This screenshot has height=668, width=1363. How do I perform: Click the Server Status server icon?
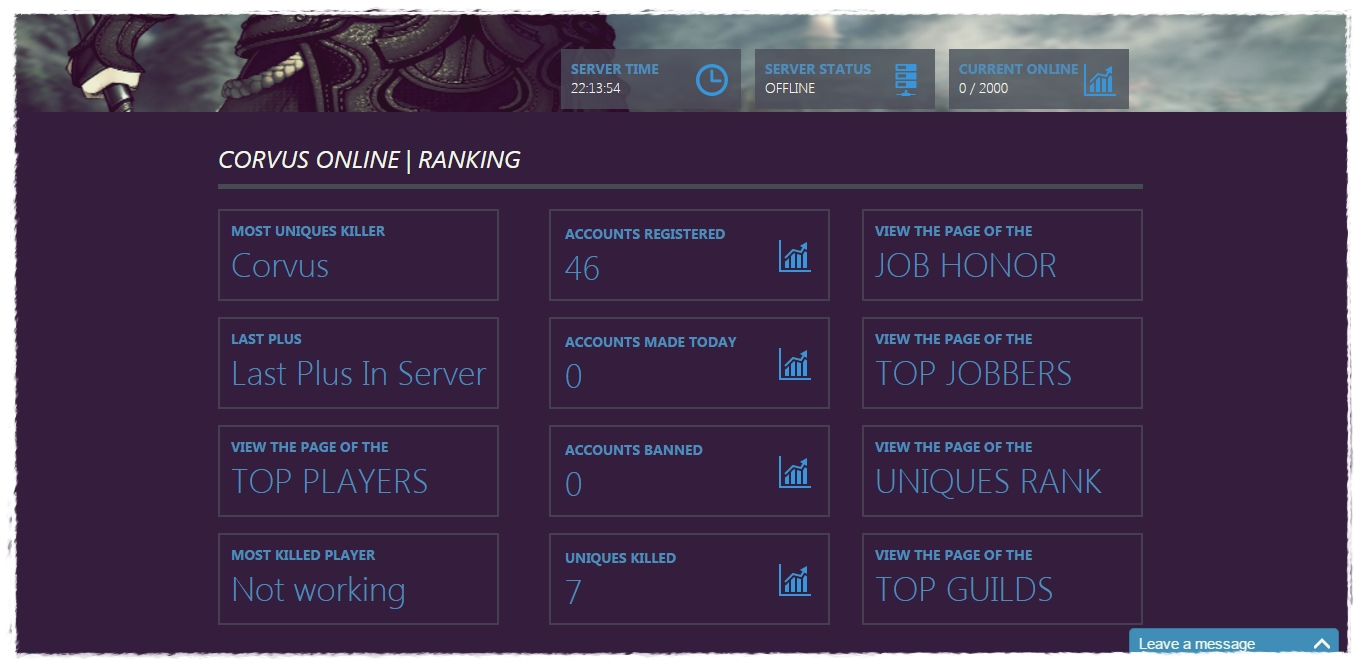[906, 79]
